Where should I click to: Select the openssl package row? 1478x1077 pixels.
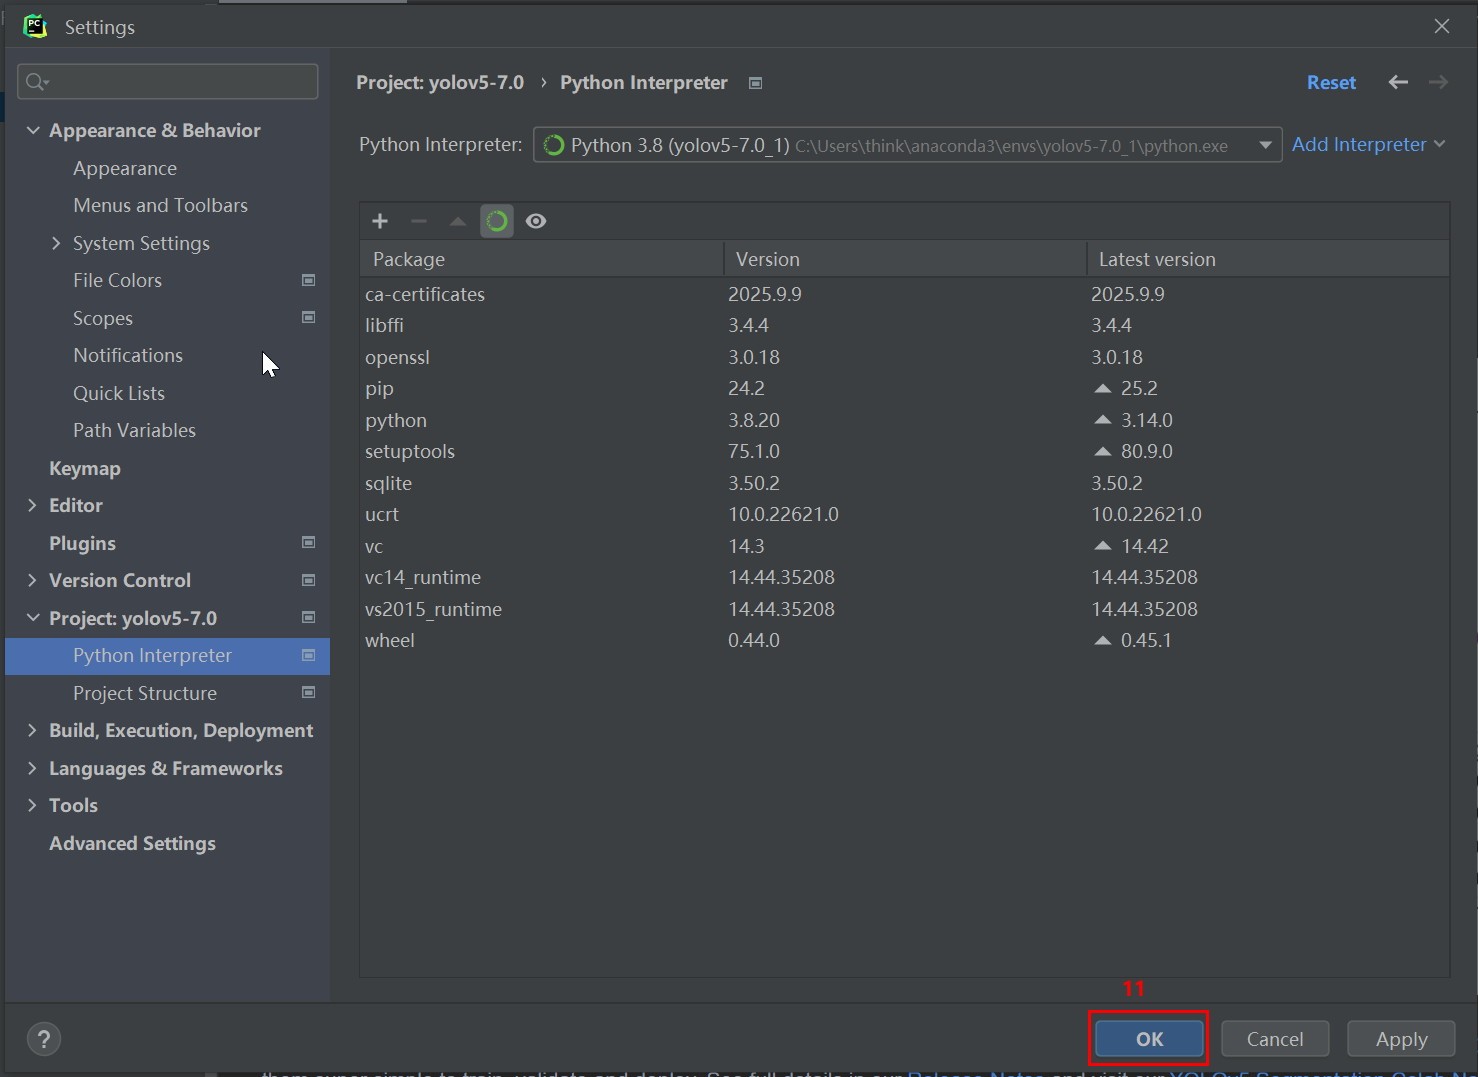[x=904, y=357]
